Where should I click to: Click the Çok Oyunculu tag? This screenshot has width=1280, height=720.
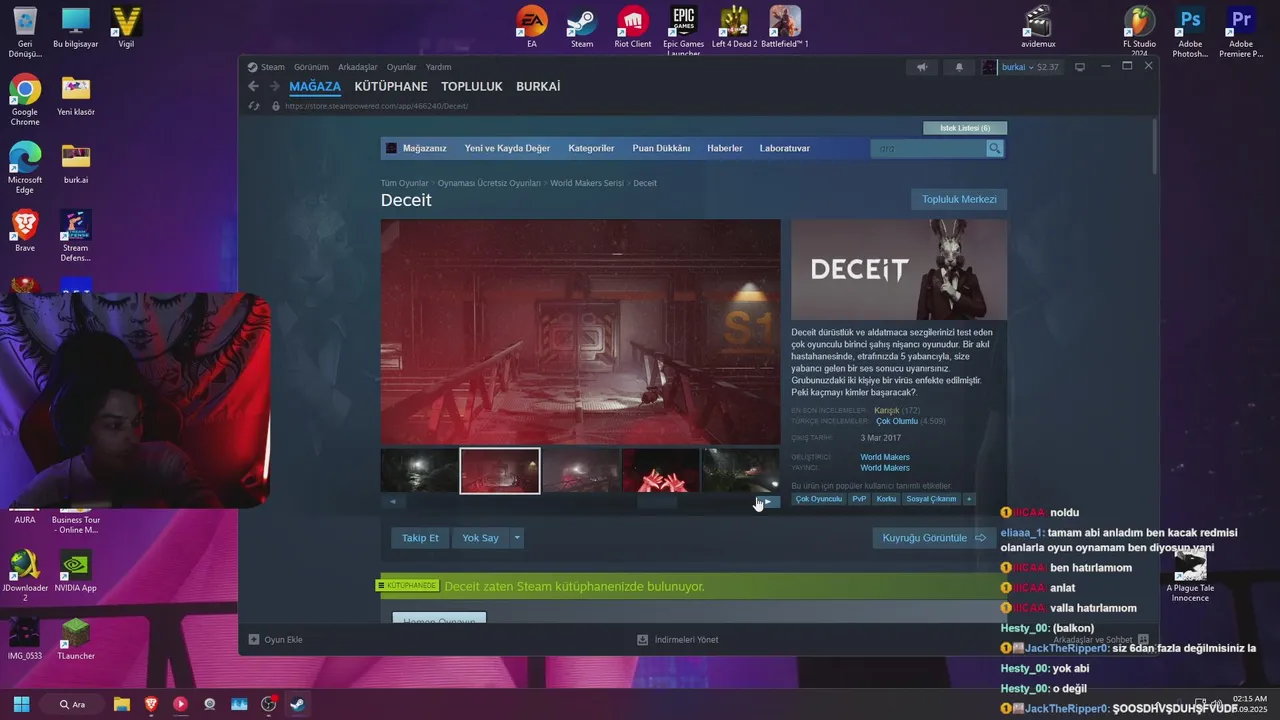coord(819,499)
